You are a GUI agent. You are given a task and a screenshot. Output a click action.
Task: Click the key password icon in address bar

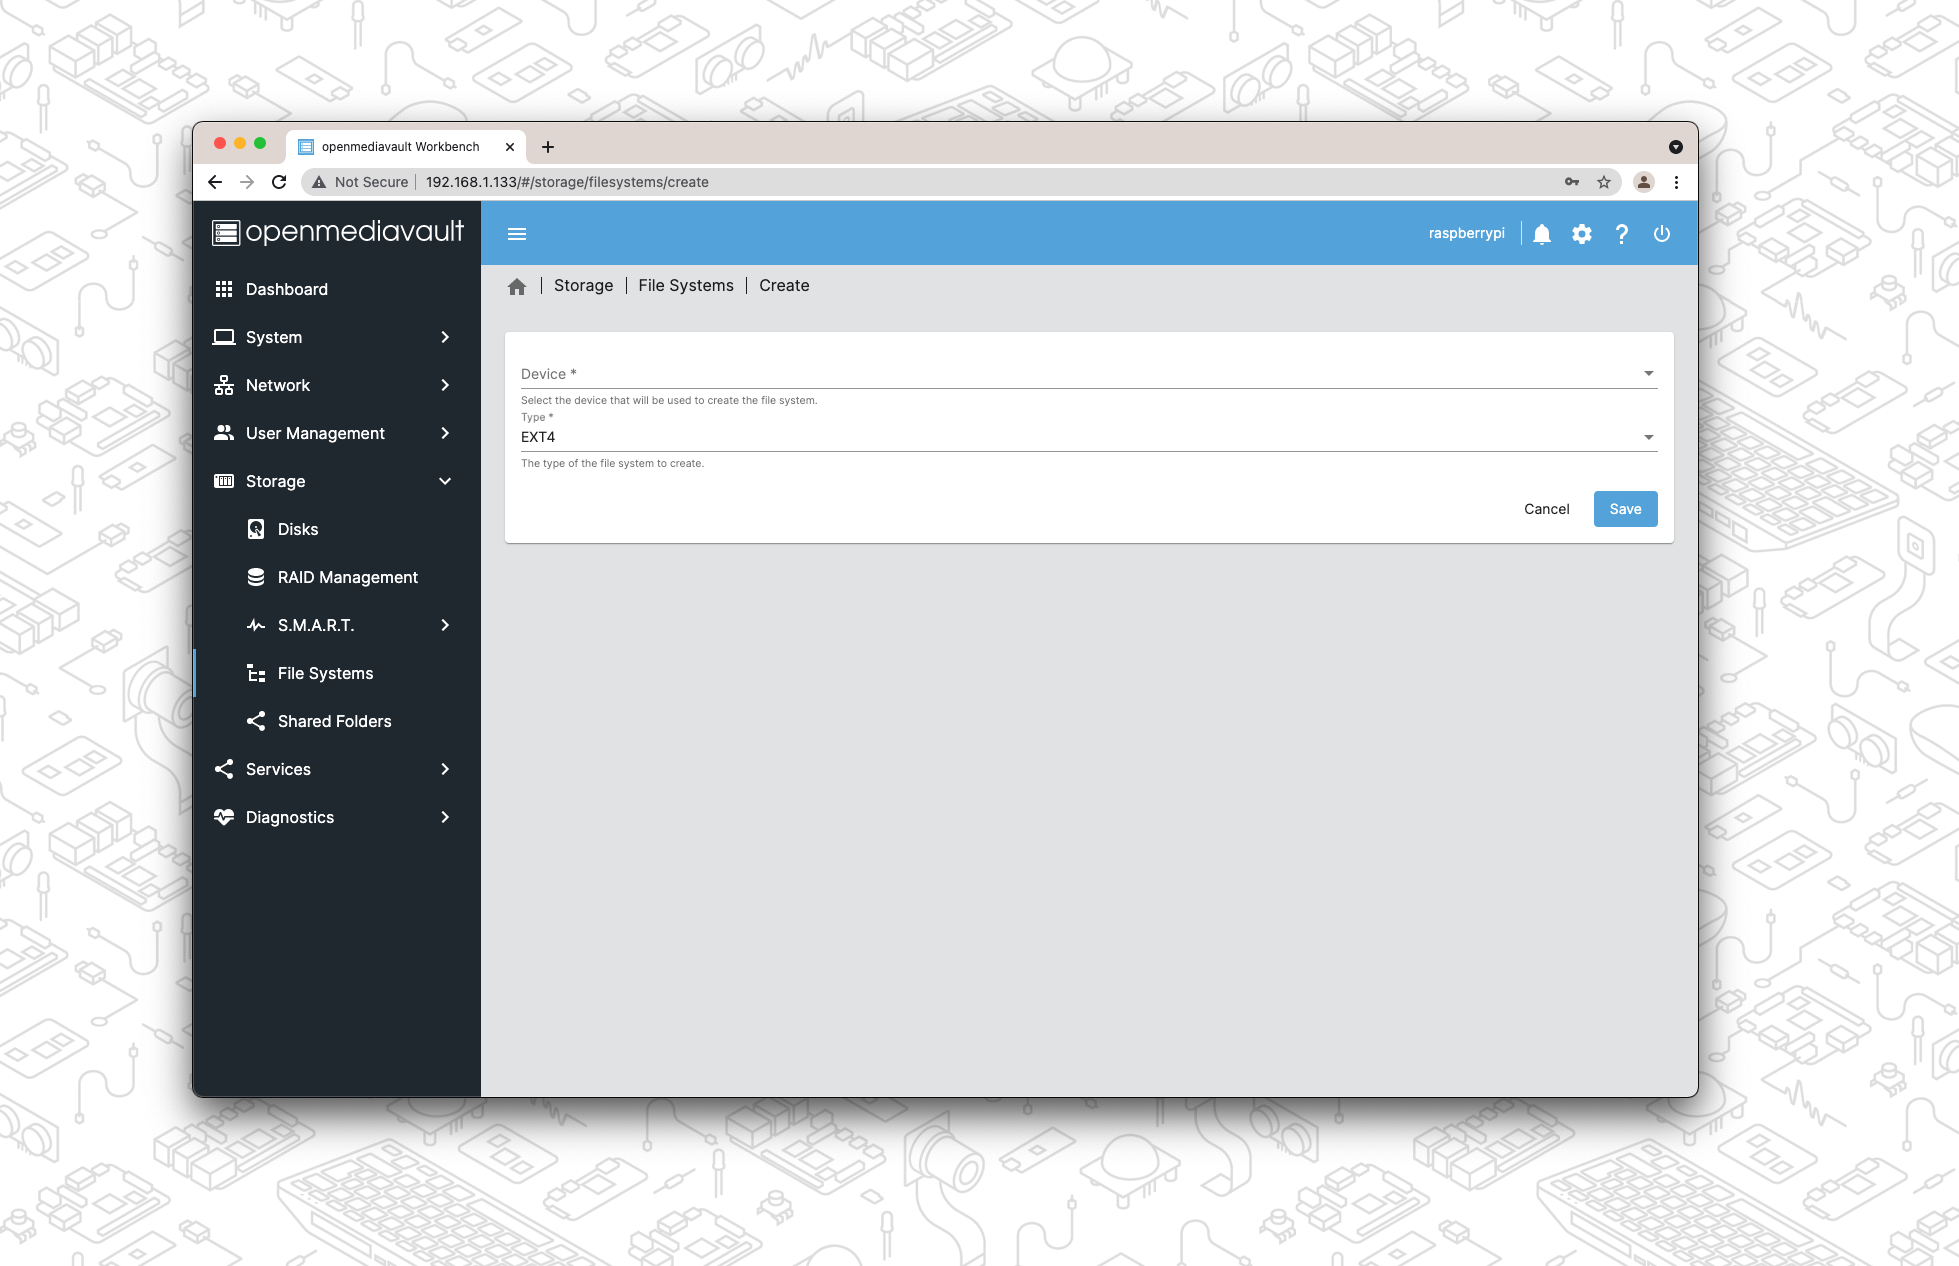1572,182
